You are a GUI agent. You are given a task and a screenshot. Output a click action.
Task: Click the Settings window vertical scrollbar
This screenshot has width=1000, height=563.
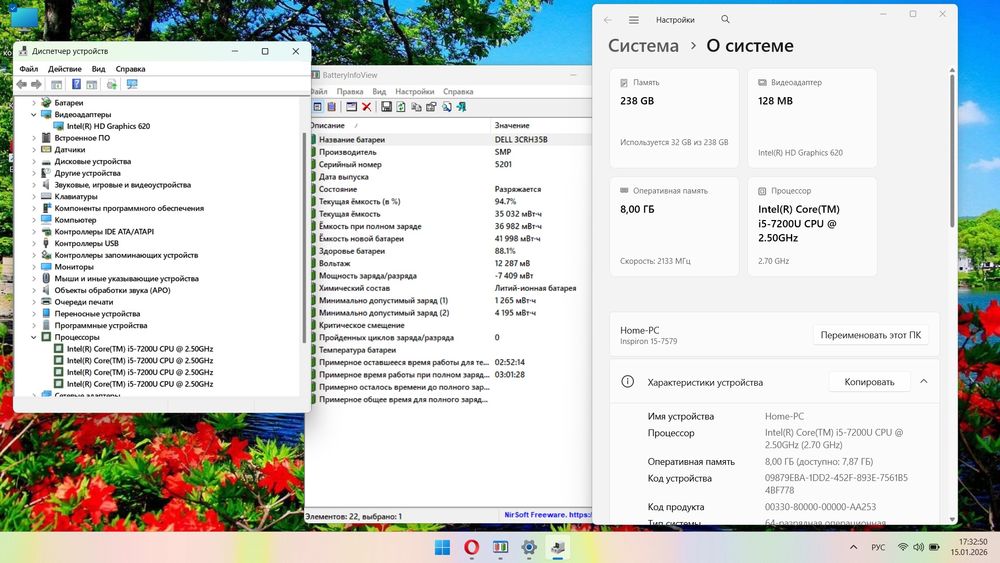click(952, 150)
